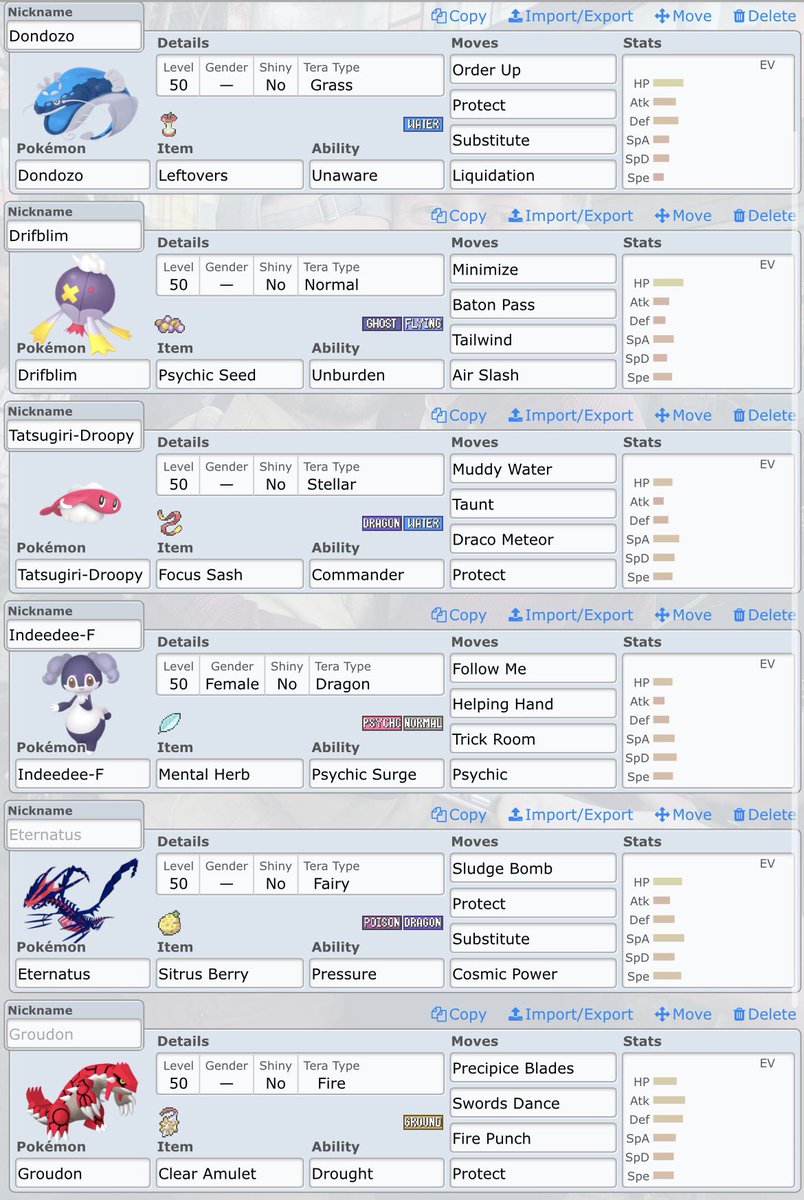This screenshot has height=1200, width=804.
Task: Click Tatsugiri's Dragon type badge
Action: [382, 523]
